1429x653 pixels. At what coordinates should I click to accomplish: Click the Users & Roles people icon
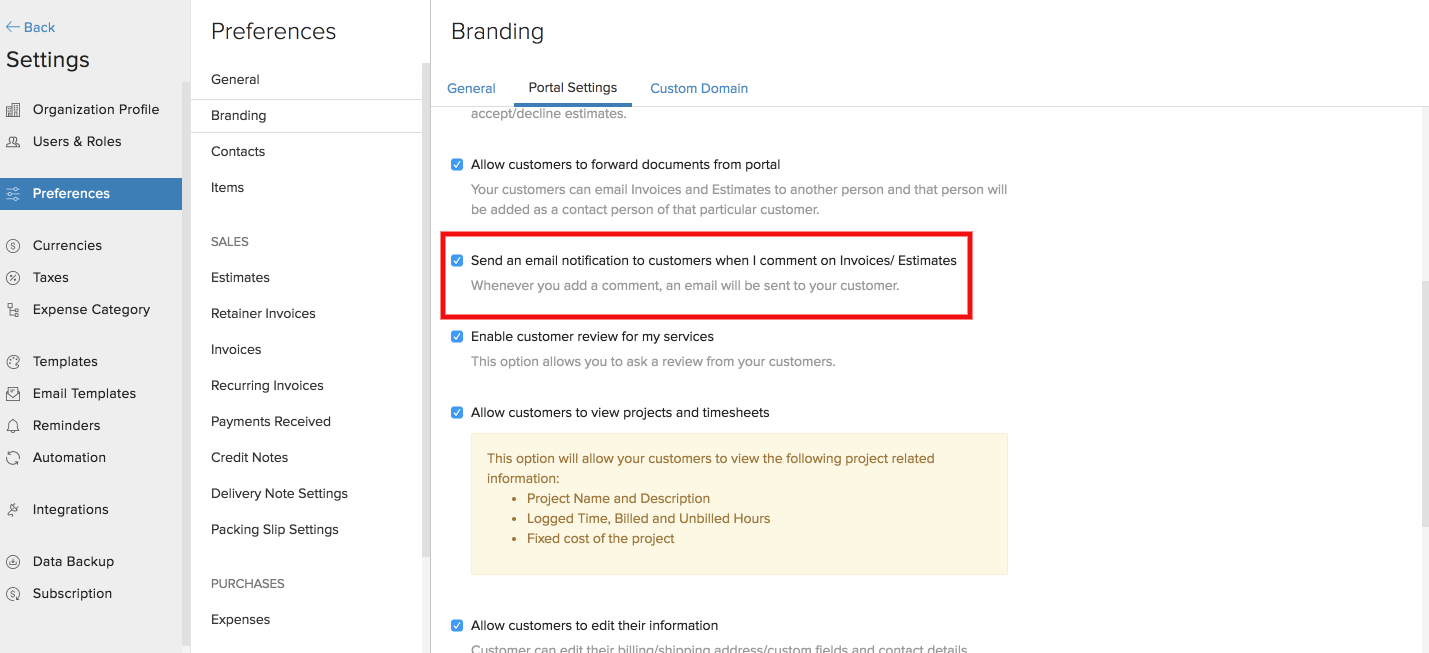click(13, 142)
